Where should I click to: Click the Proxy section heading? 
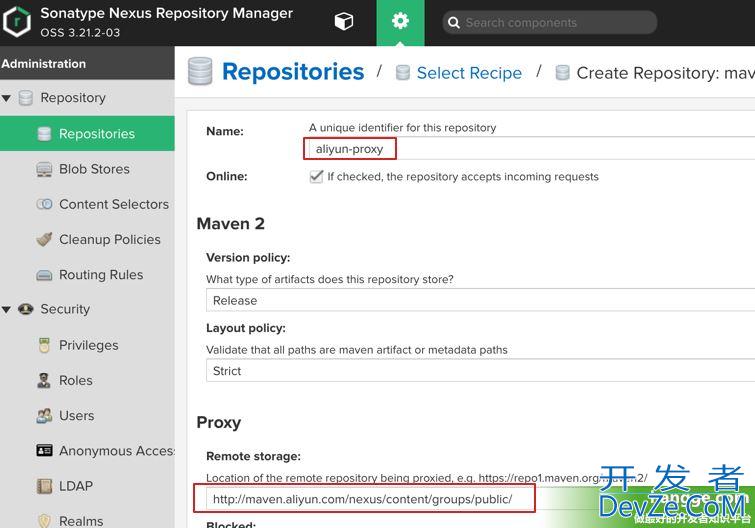tap(219, 422)
